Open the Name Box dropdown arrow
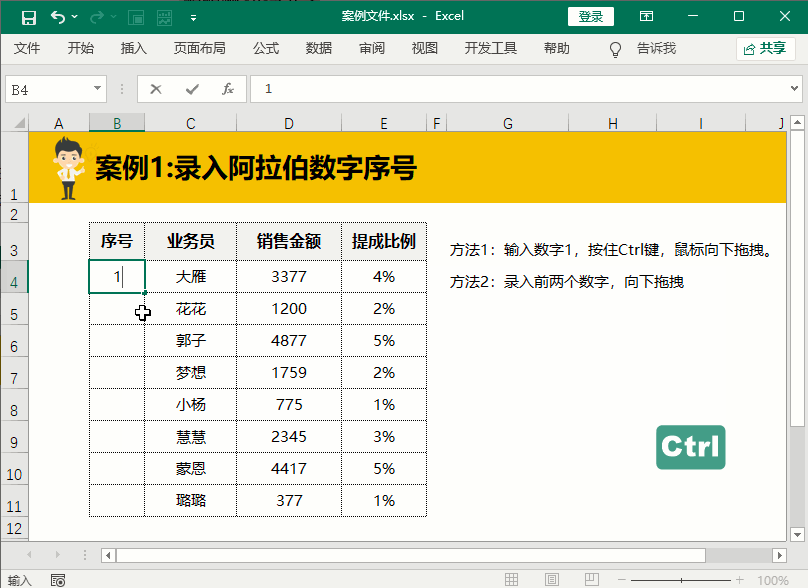This screenshot has height=588, width=808. [x=95, y=88]
